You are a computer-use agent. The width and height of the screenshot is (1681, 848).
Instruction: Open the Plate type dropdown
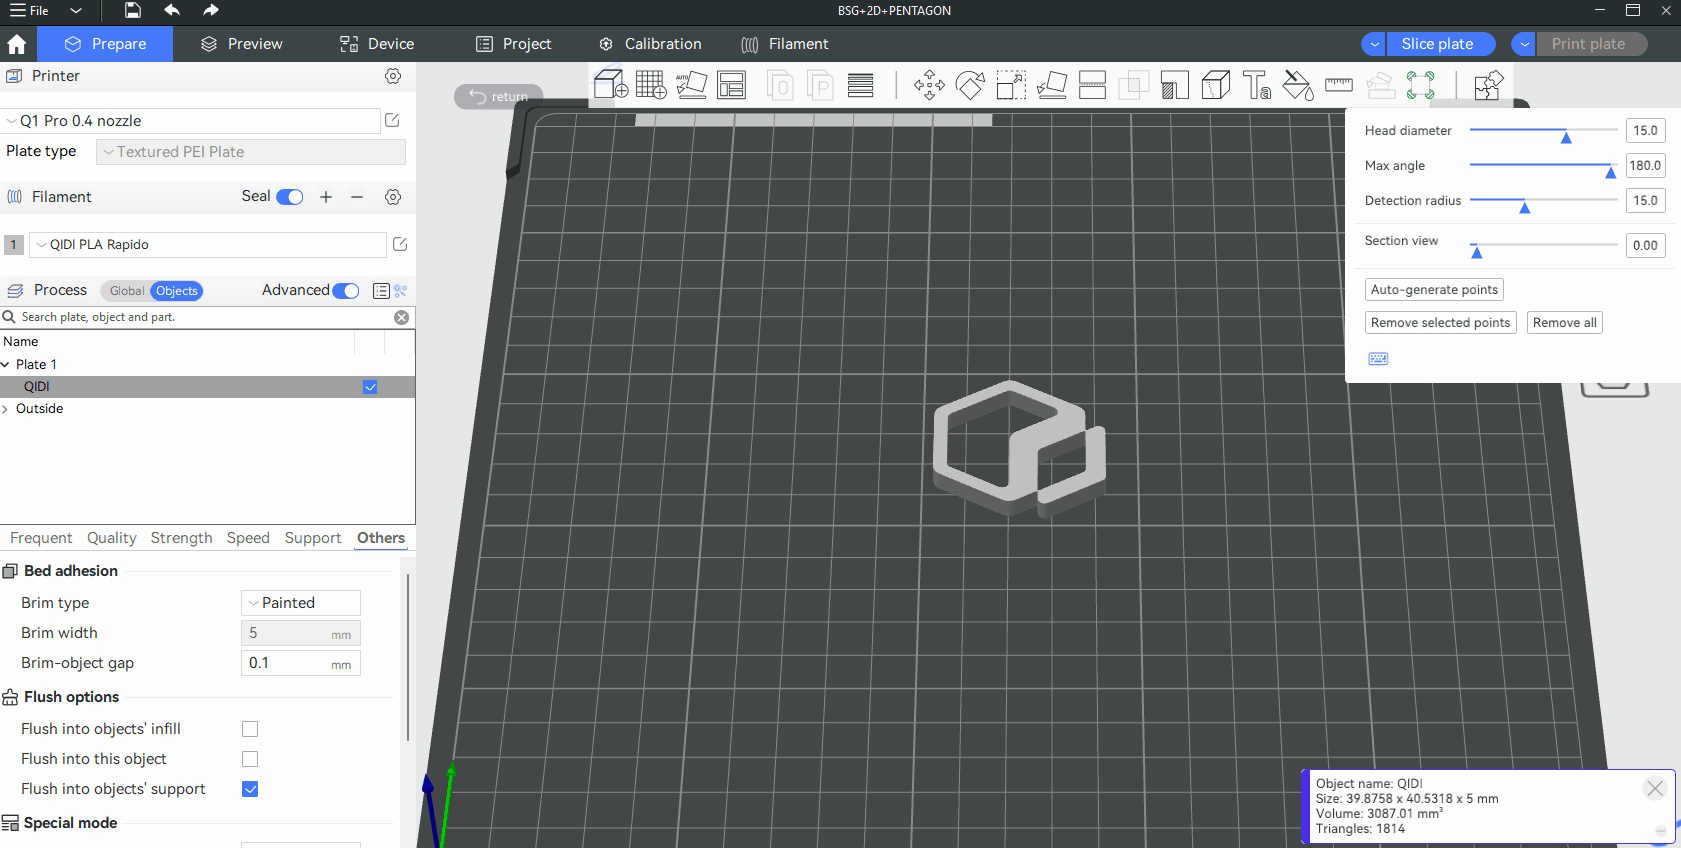tap(250, 152)
